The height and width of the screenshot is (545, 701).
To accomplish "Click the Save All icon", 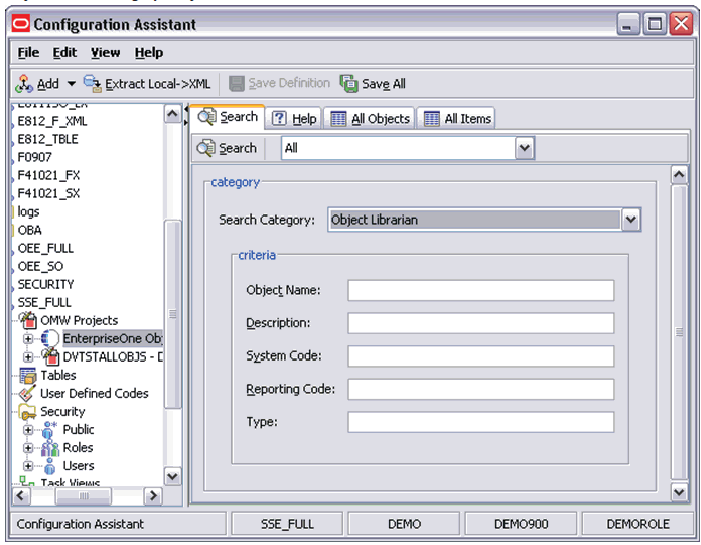I will pos(349,84).
